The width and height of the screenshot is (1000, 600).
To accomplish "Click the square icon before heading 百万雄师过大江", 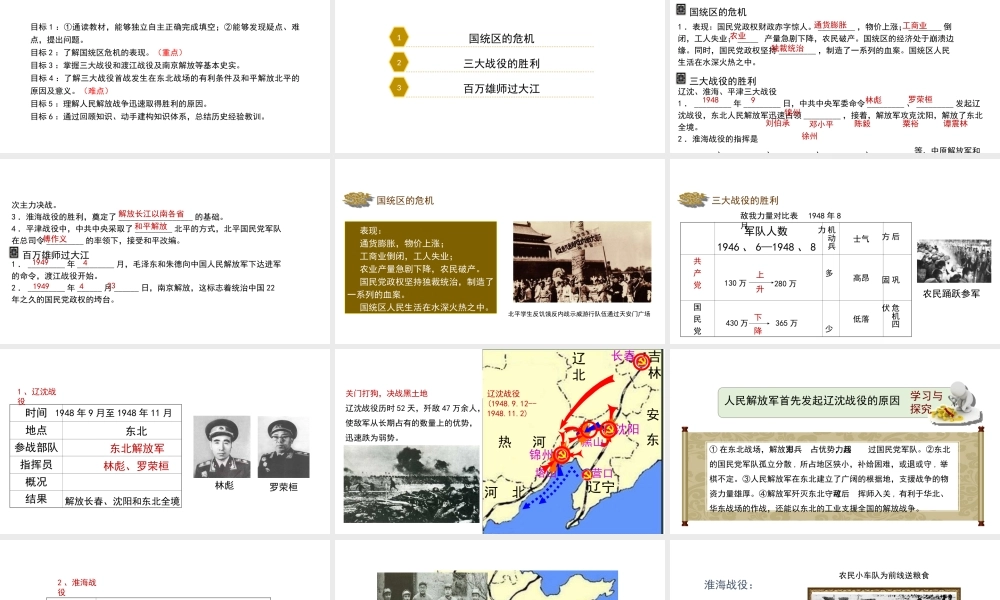I will [14, 253].
